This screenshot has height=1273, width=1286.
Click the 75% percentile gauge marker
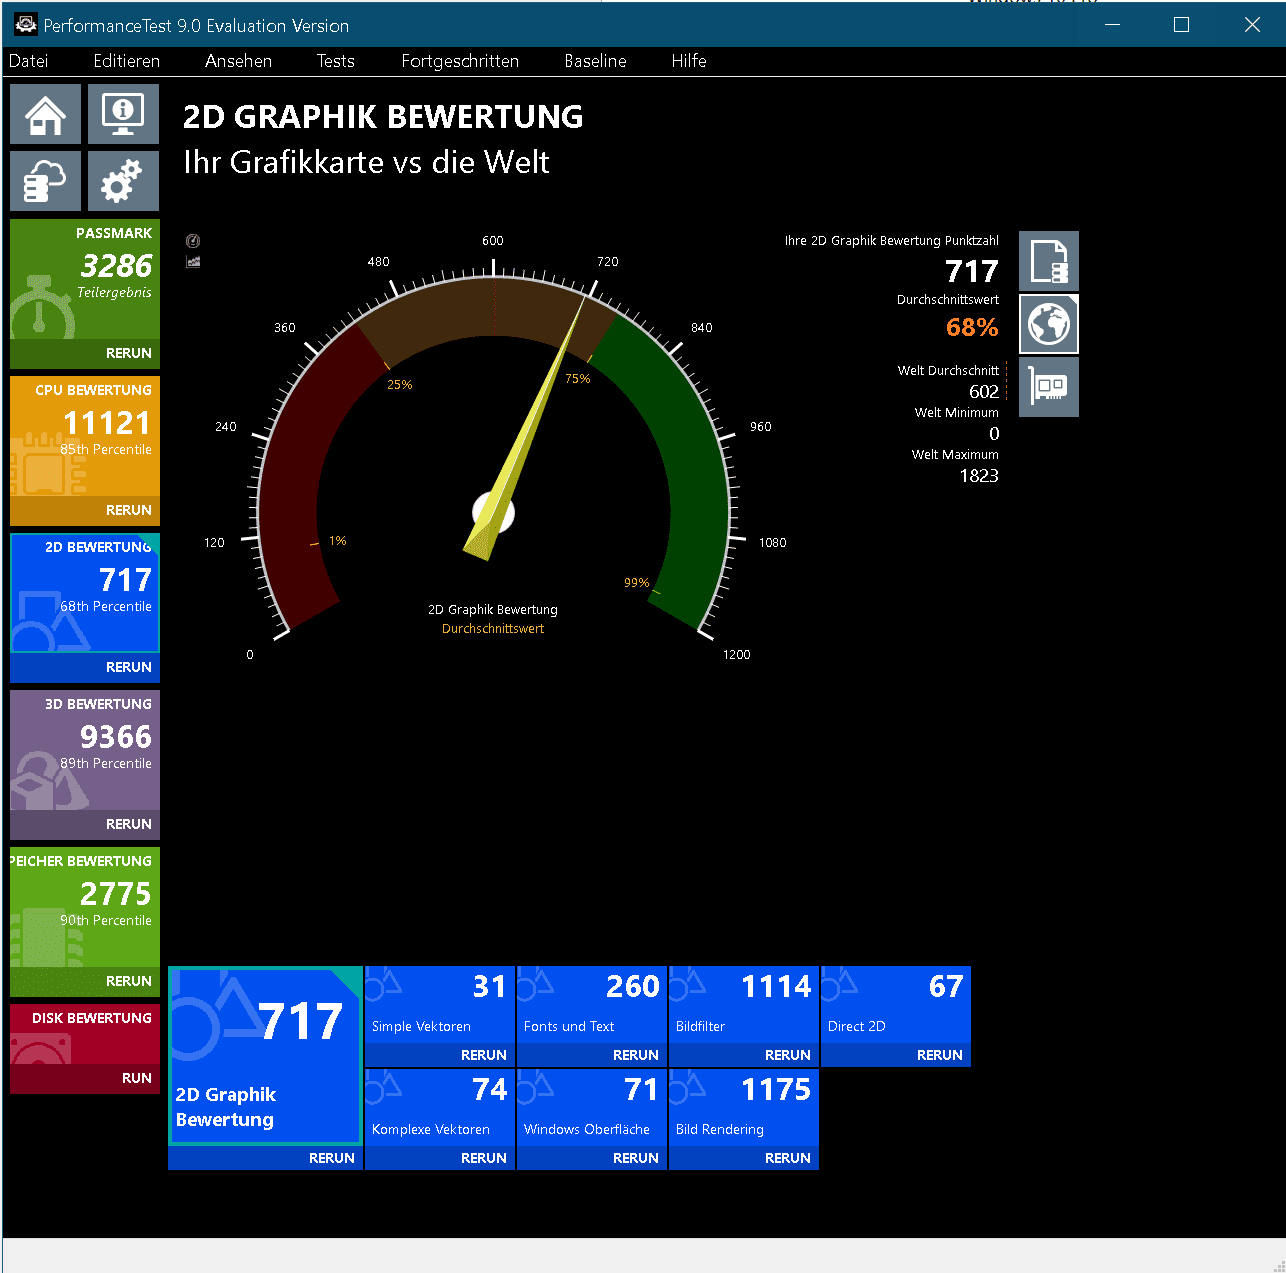pos(578,379)
